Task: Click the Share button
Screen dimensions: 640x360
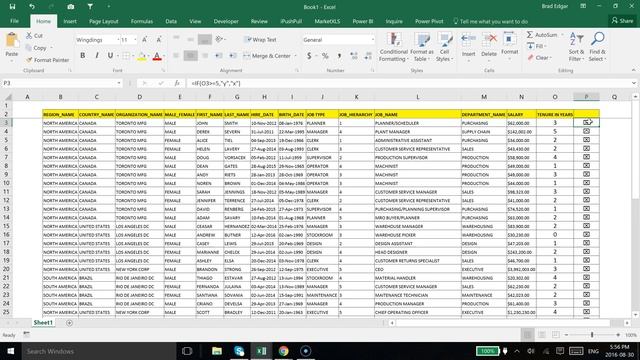Action: pyautogui.click(x=622, y=21)
